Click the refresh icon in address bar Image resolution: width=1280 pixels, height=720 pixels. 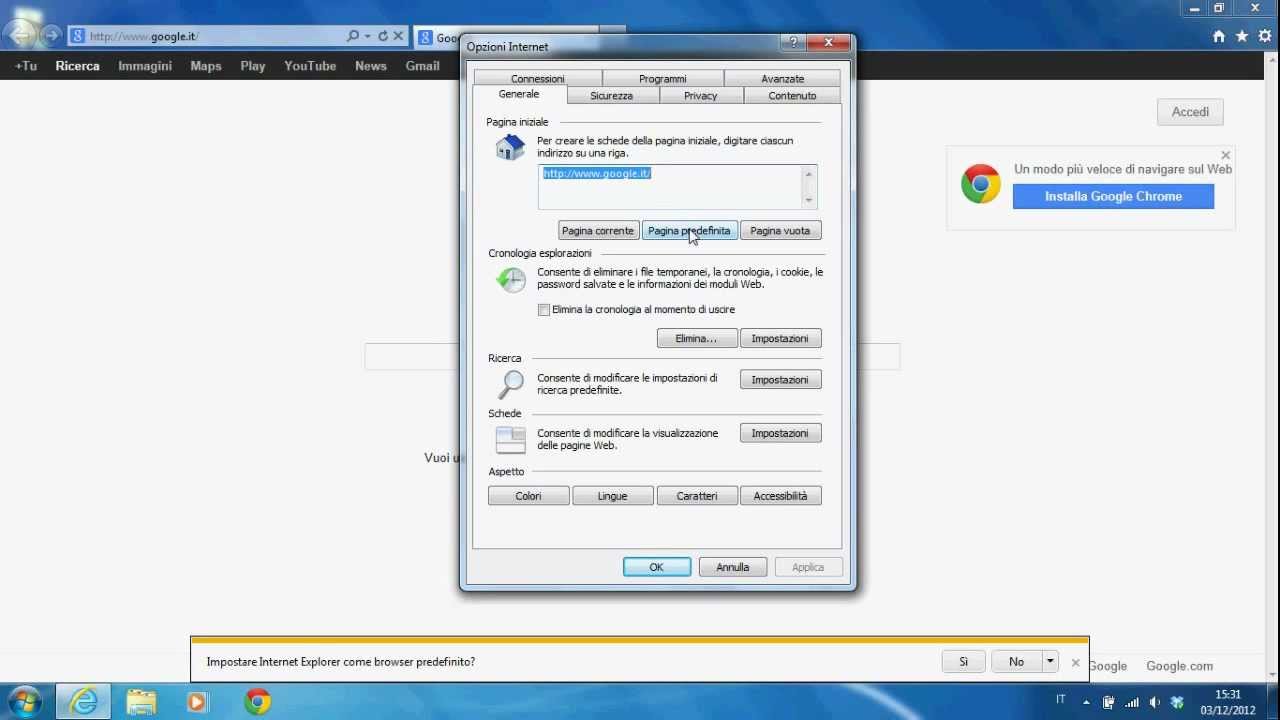[x=383, y=36]
